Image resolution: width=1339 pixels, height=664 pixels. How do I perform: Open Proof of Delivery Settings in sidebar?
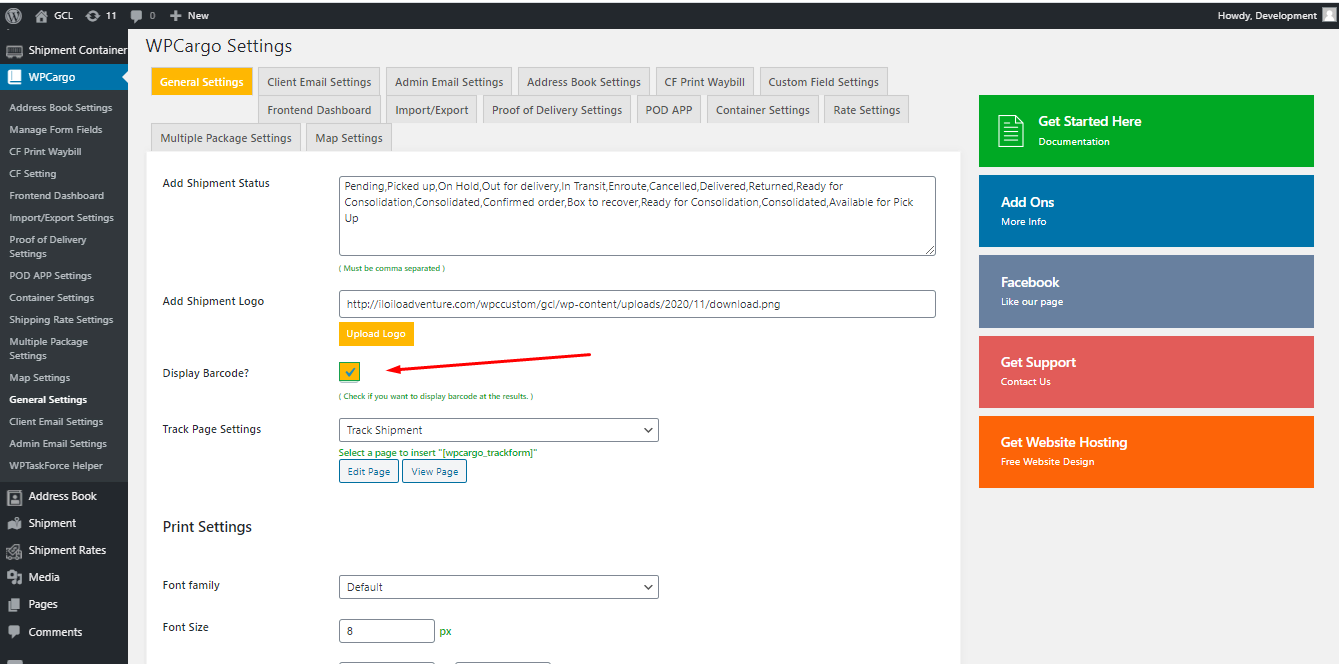pyautogui.click(x=48, y=247)
